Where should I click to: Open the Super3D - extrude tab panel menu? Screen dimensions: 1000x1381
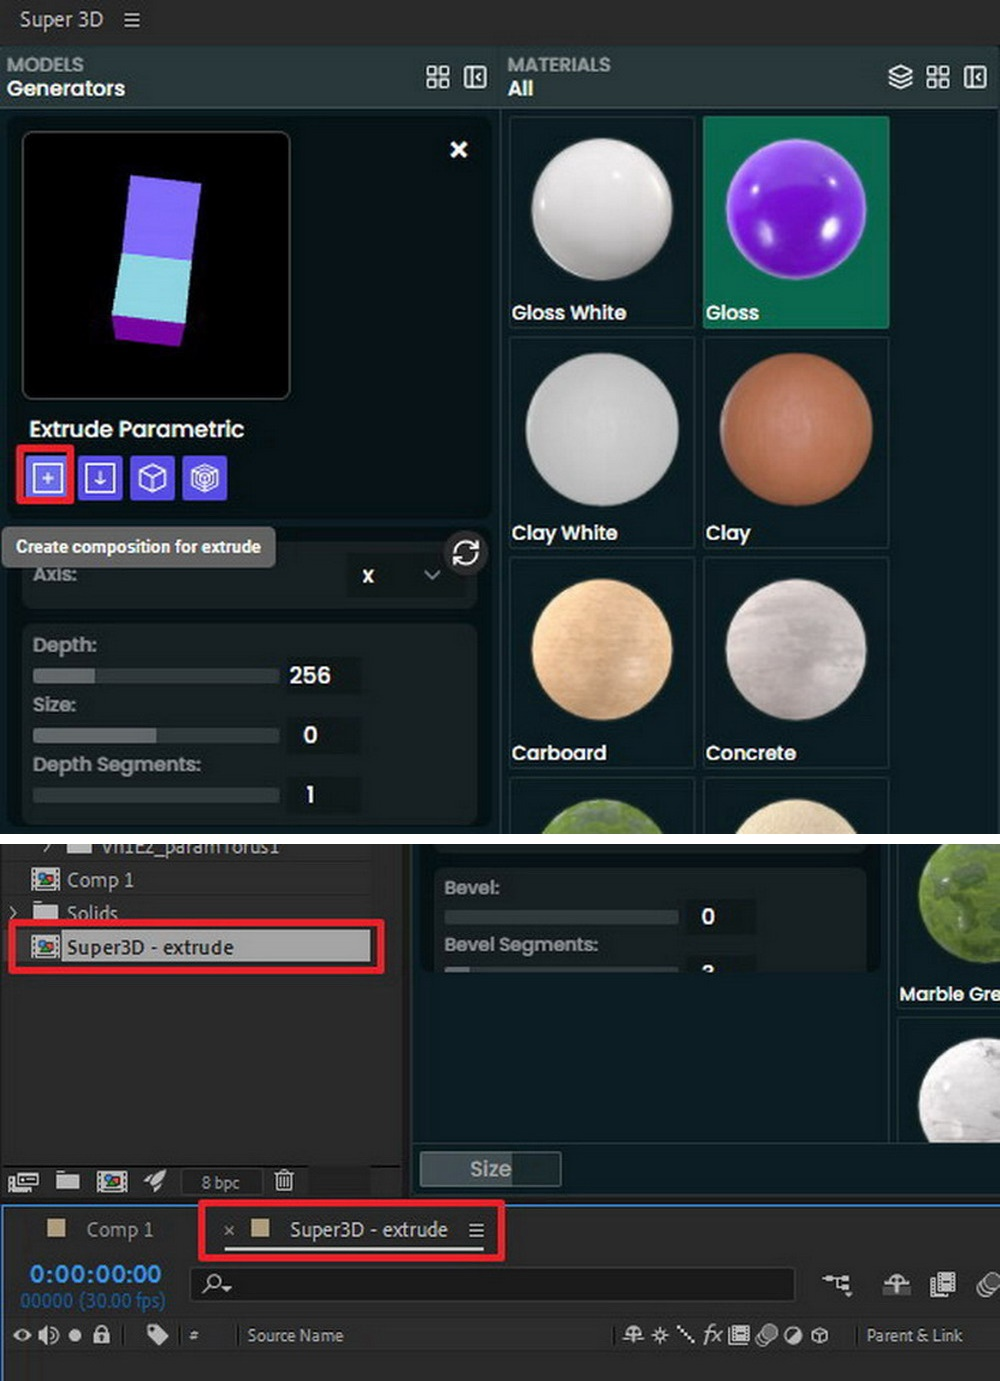[x=477, y=1230]
